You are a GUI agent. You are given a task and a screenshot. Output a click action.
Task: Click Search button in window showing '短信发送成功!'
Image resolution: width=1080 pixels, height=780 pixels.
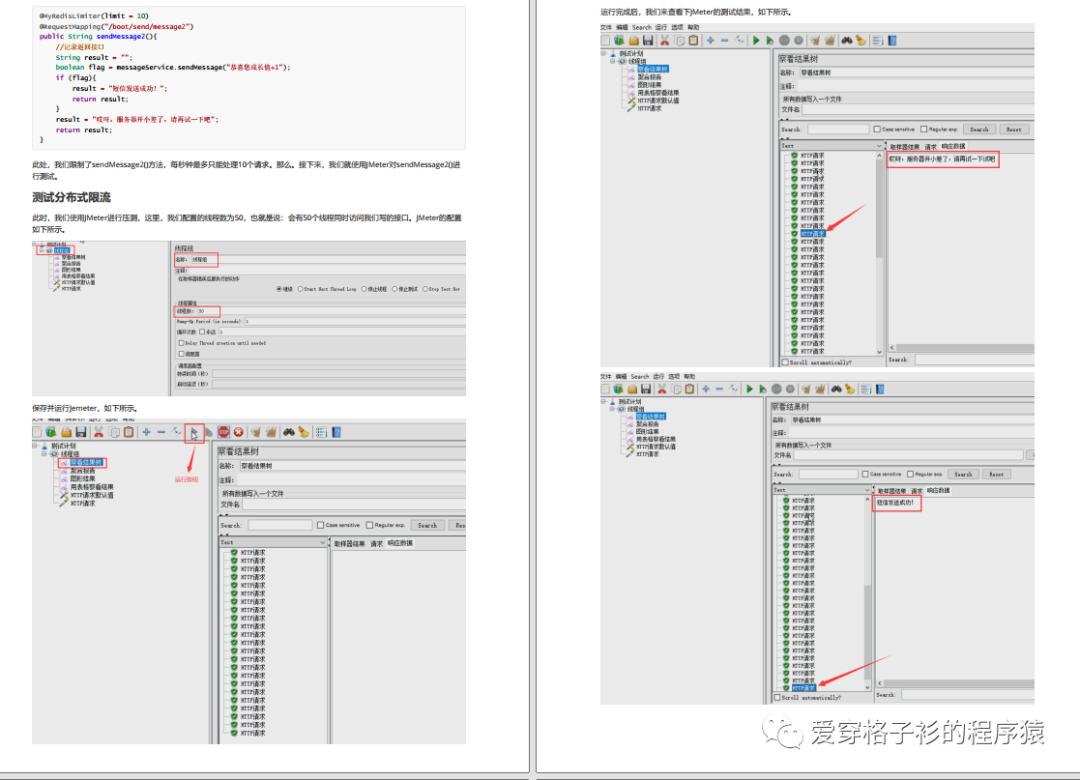(963, 474)
